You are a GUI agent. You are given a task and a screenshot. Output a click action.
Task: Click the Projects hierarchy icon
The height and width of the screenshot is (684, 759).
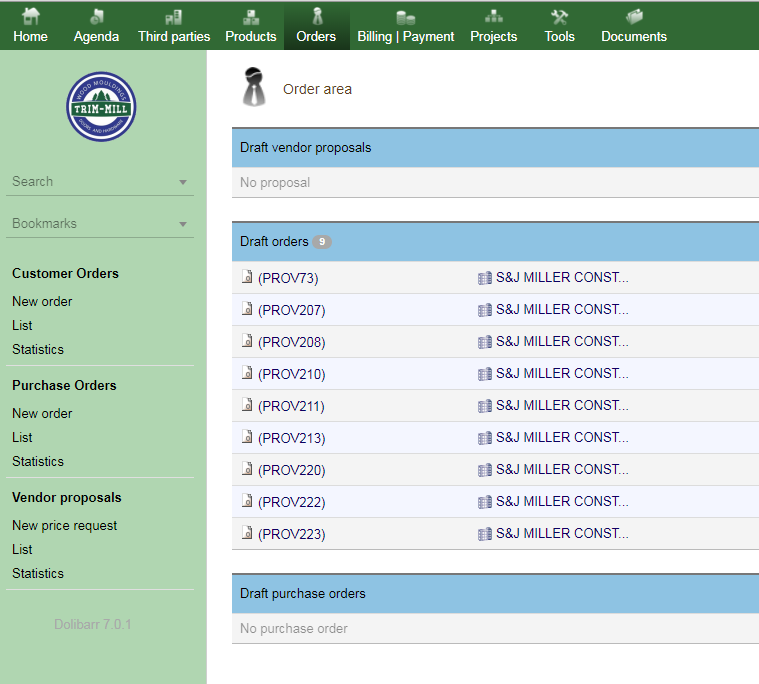pyautogui.click(x=494, y=17)
